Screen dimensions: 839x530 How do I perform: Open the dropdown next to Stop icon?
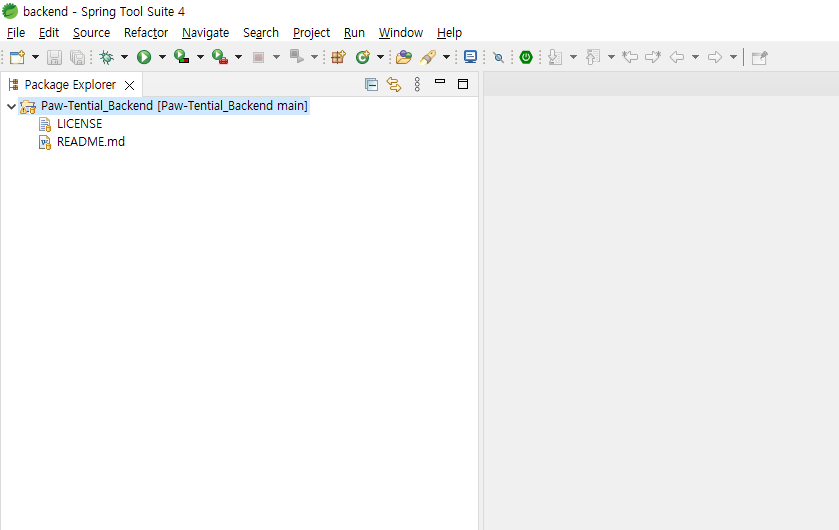(x=276, y=57)
